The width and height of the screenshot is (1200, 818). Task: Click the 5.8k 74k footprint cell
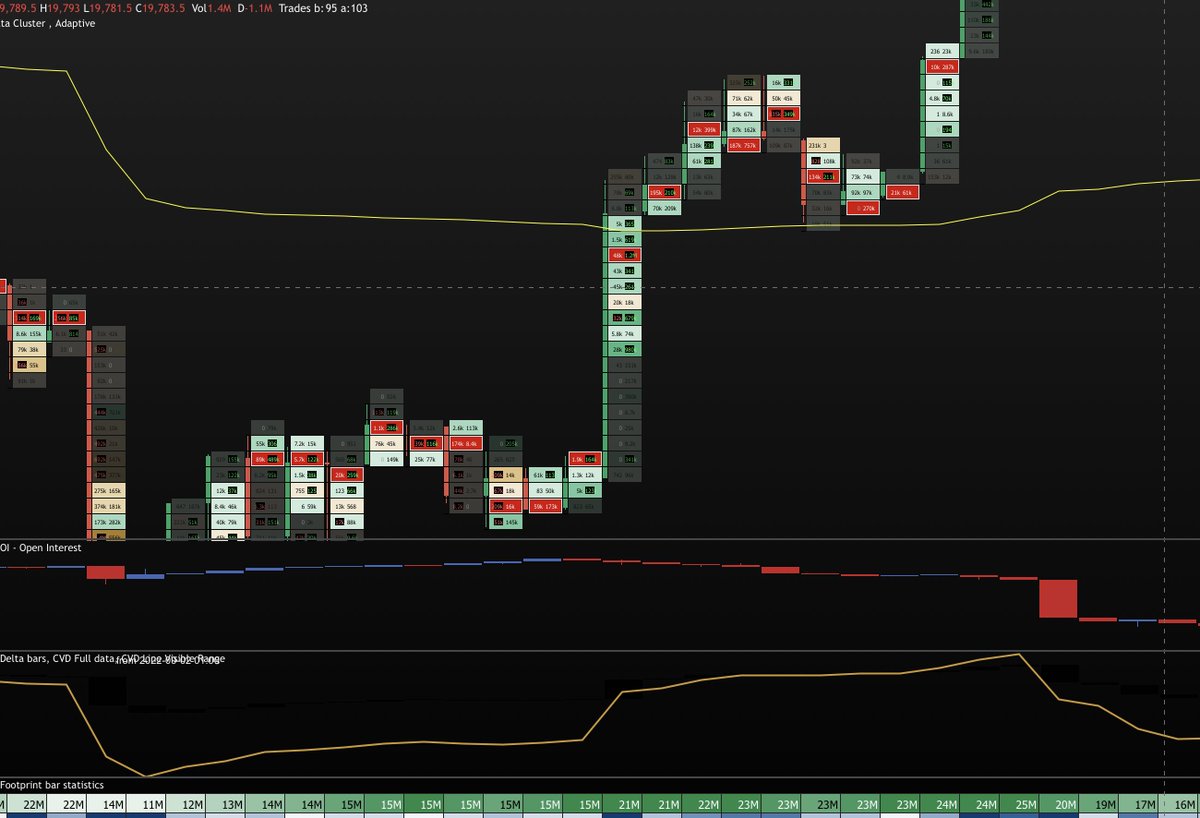click(x=624, y=334)
